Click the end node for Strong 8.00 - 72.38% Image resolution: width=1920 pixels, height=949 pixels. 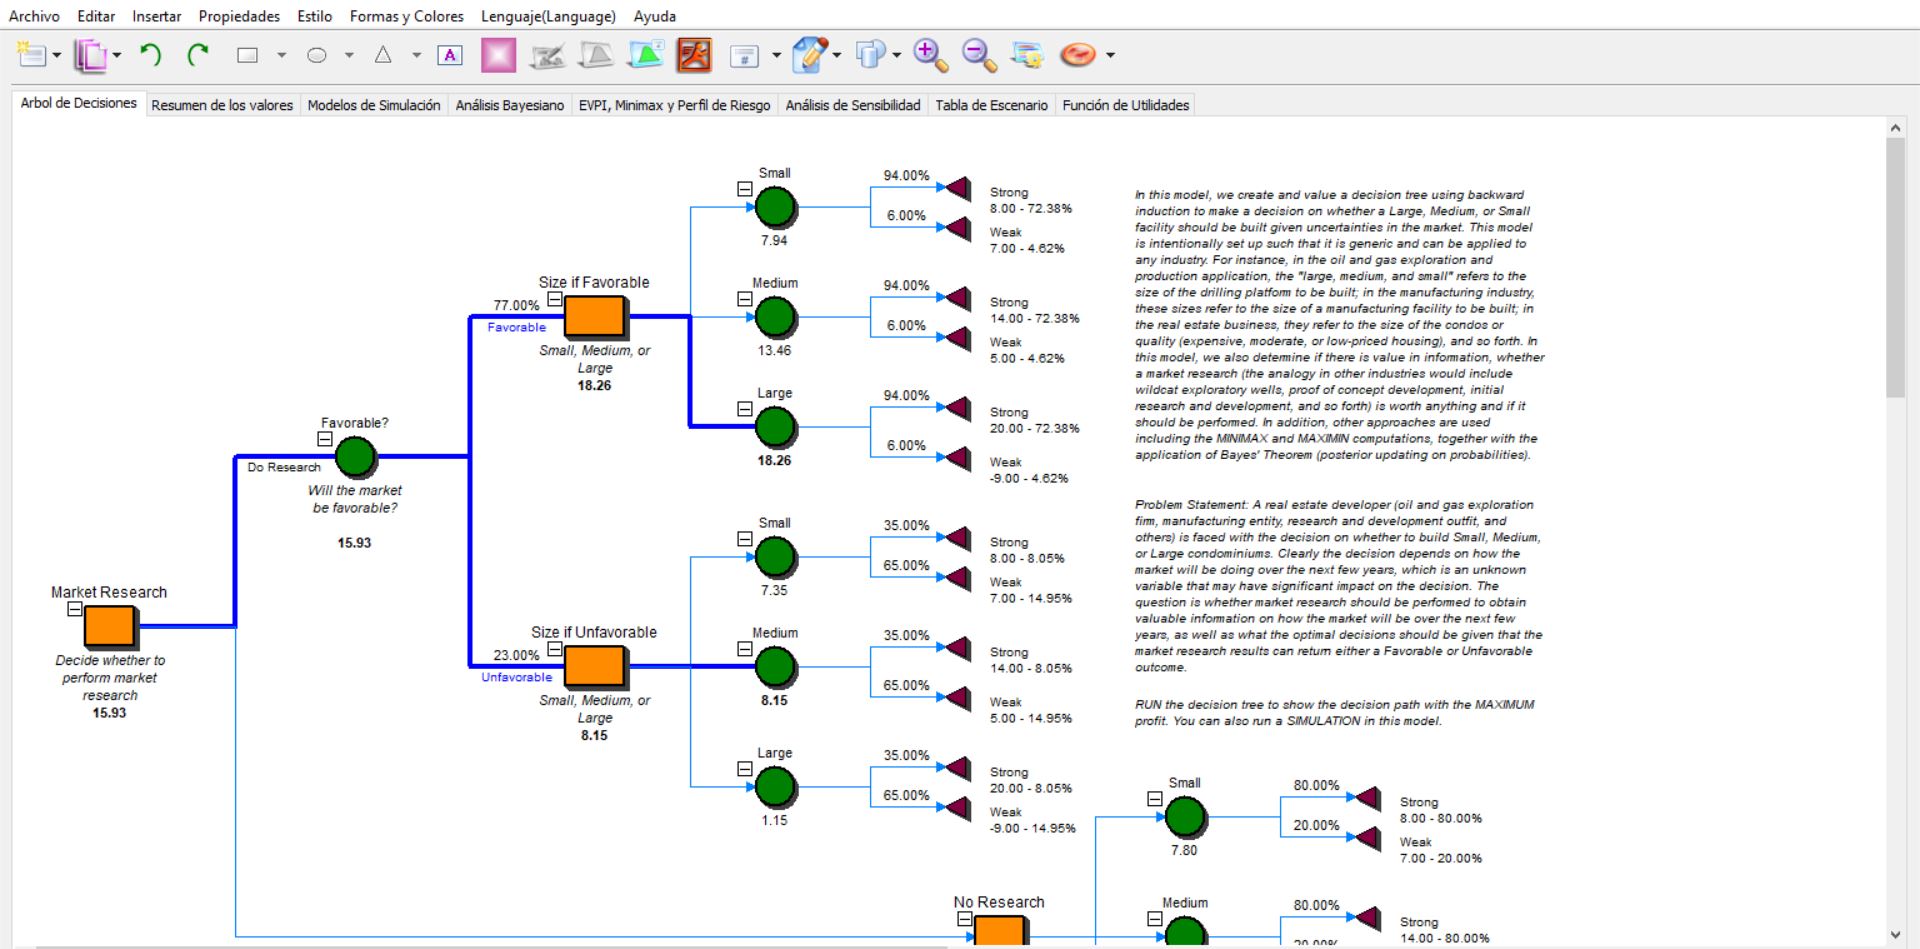[x=958, y=187]
